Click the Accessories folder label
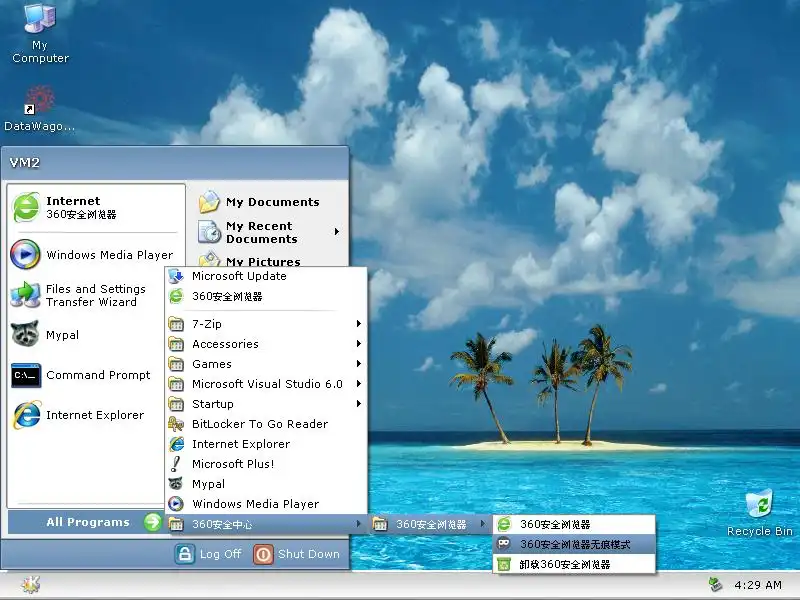The width and height of the screenshot is (800, 600). tap(225, 344)
